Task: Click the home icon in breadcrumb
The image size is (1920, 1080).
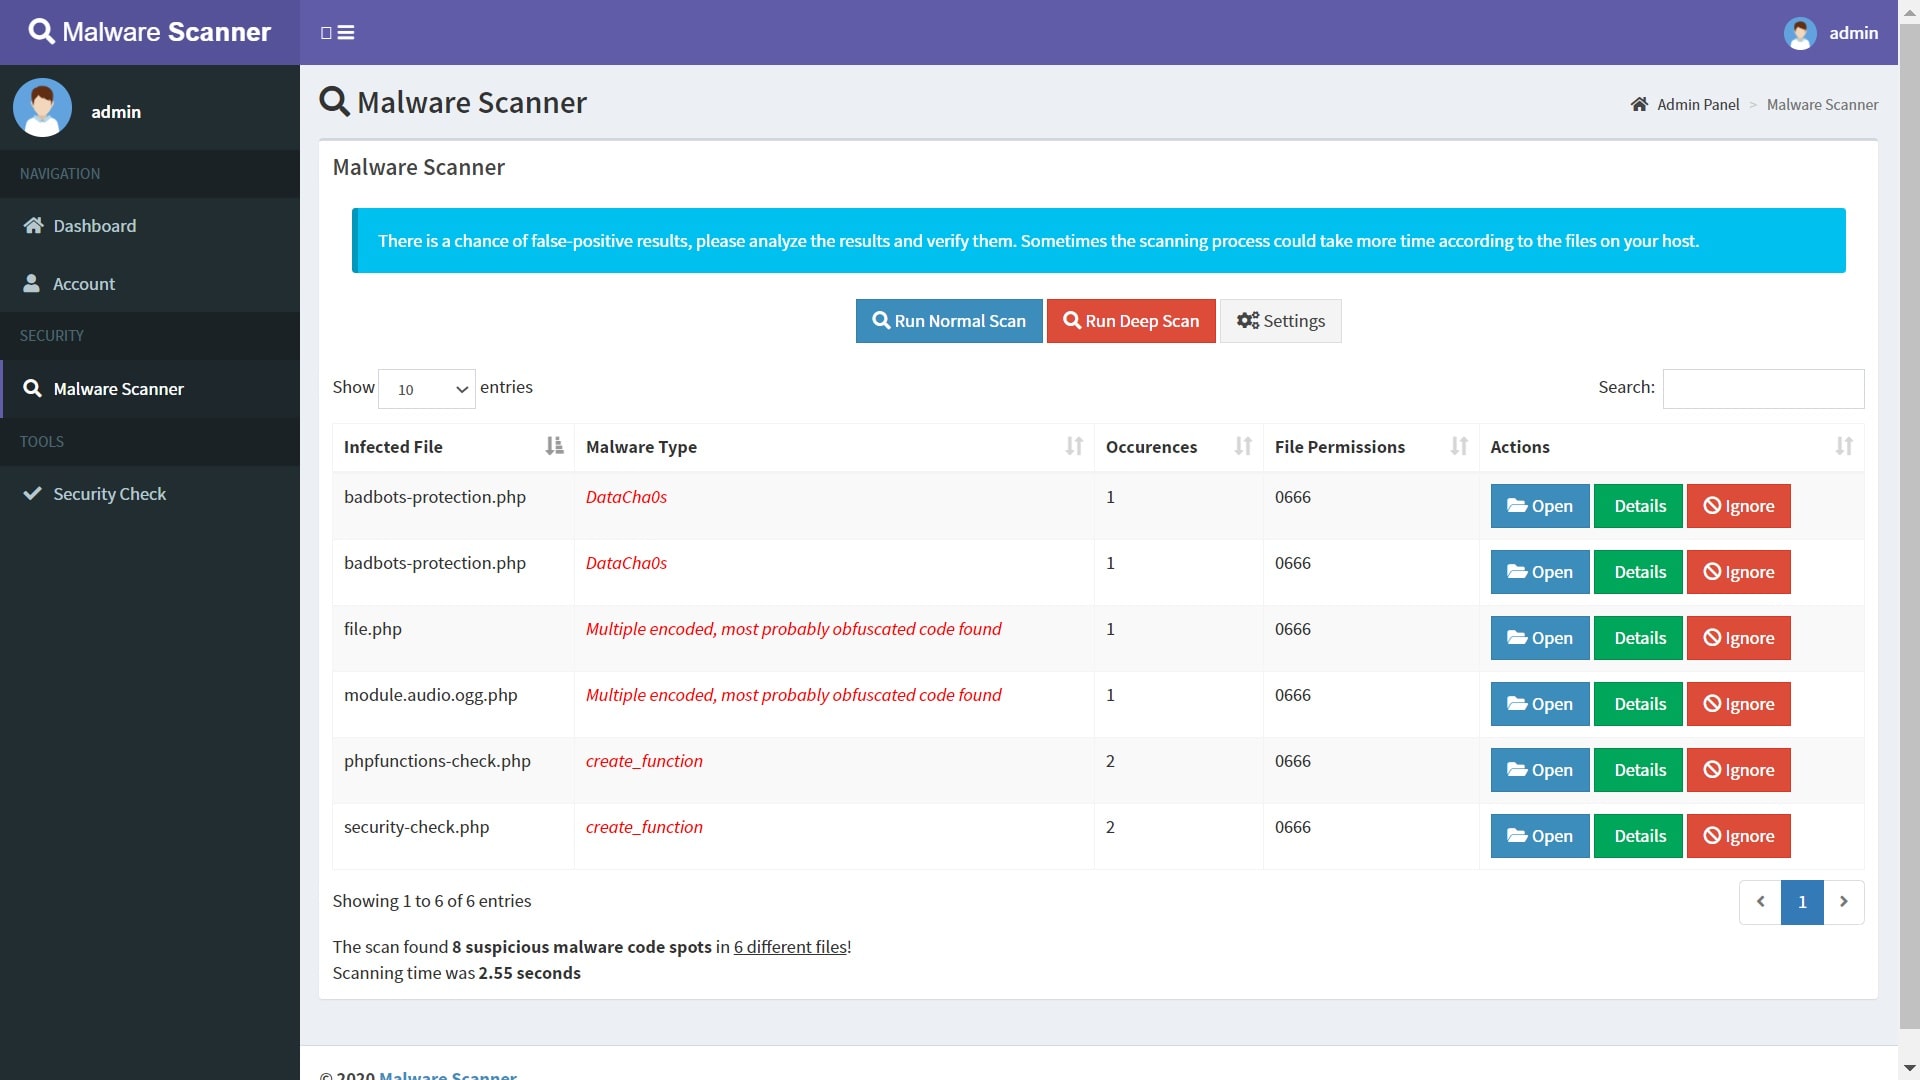Action: tap(1639, 105)
